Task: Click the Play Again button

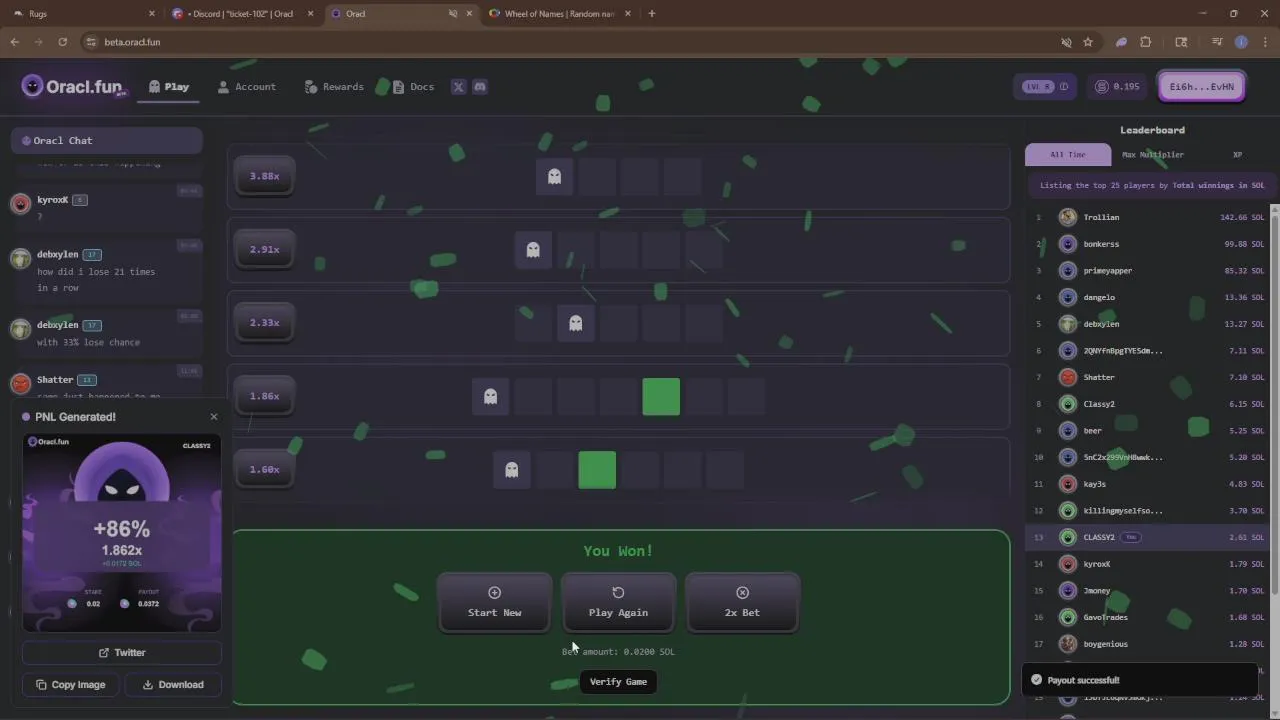Action: click(618, 603)
